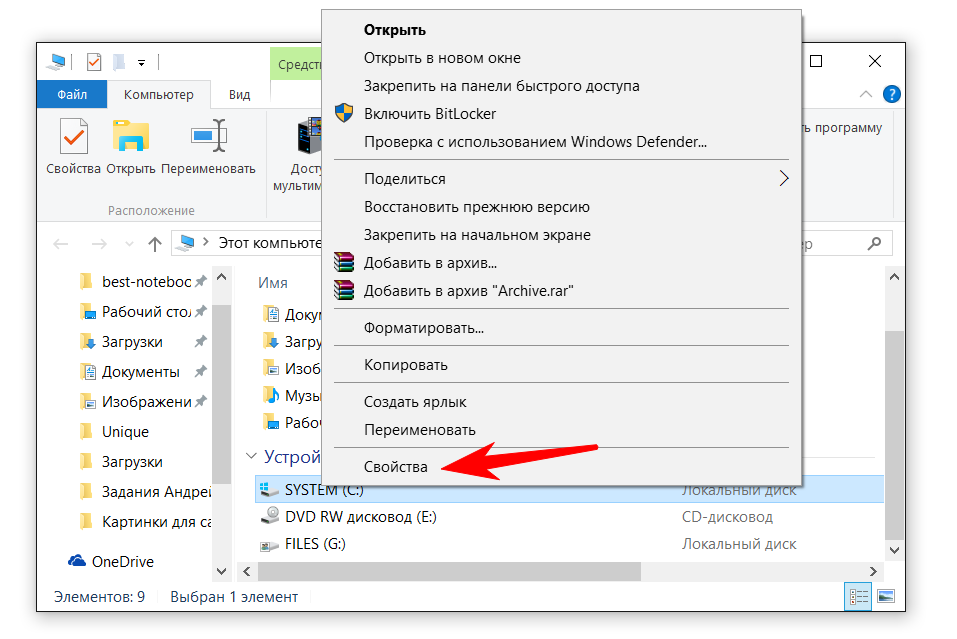Open the FILES (G:) local disk
The image size is (957, 639).
[x=315, y=544]
